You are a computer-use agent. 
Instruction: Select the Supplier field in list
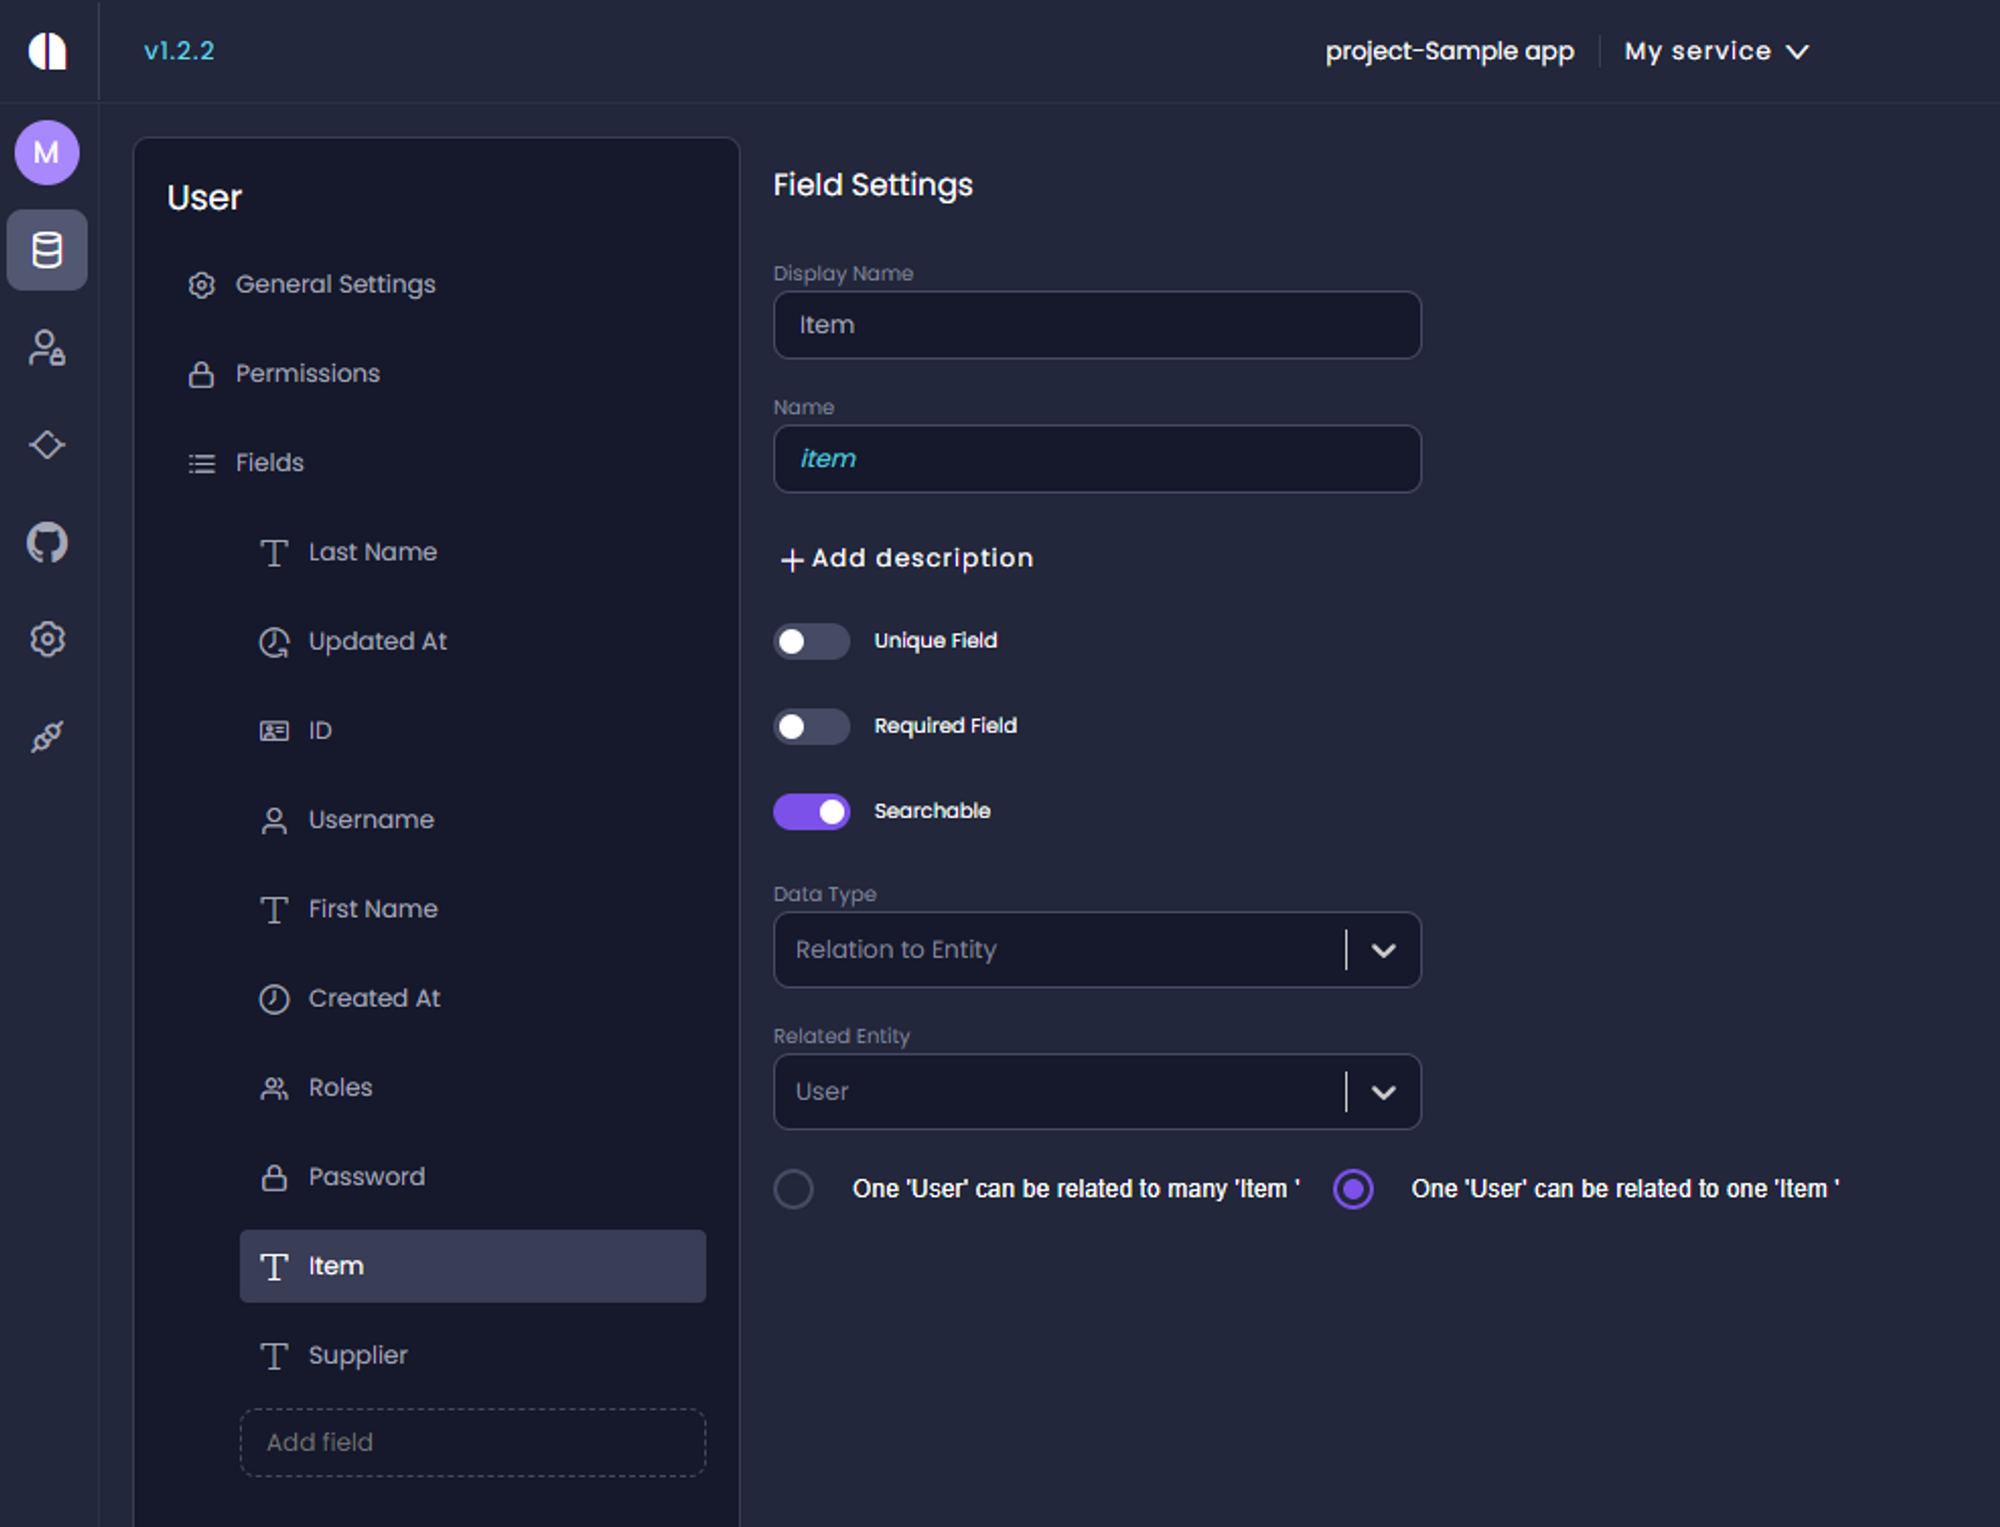358,1355
